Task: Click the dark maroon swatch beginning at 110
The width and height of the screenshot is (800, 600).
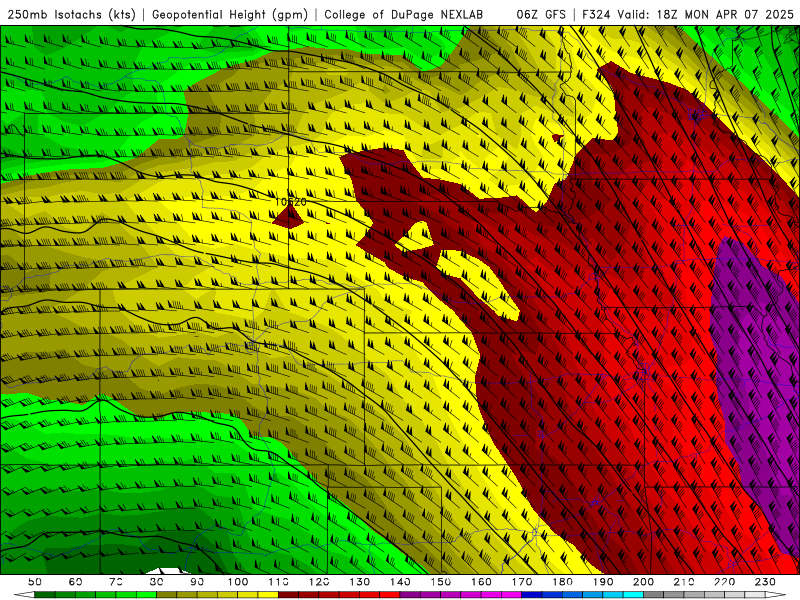Action: coord(288,595)
